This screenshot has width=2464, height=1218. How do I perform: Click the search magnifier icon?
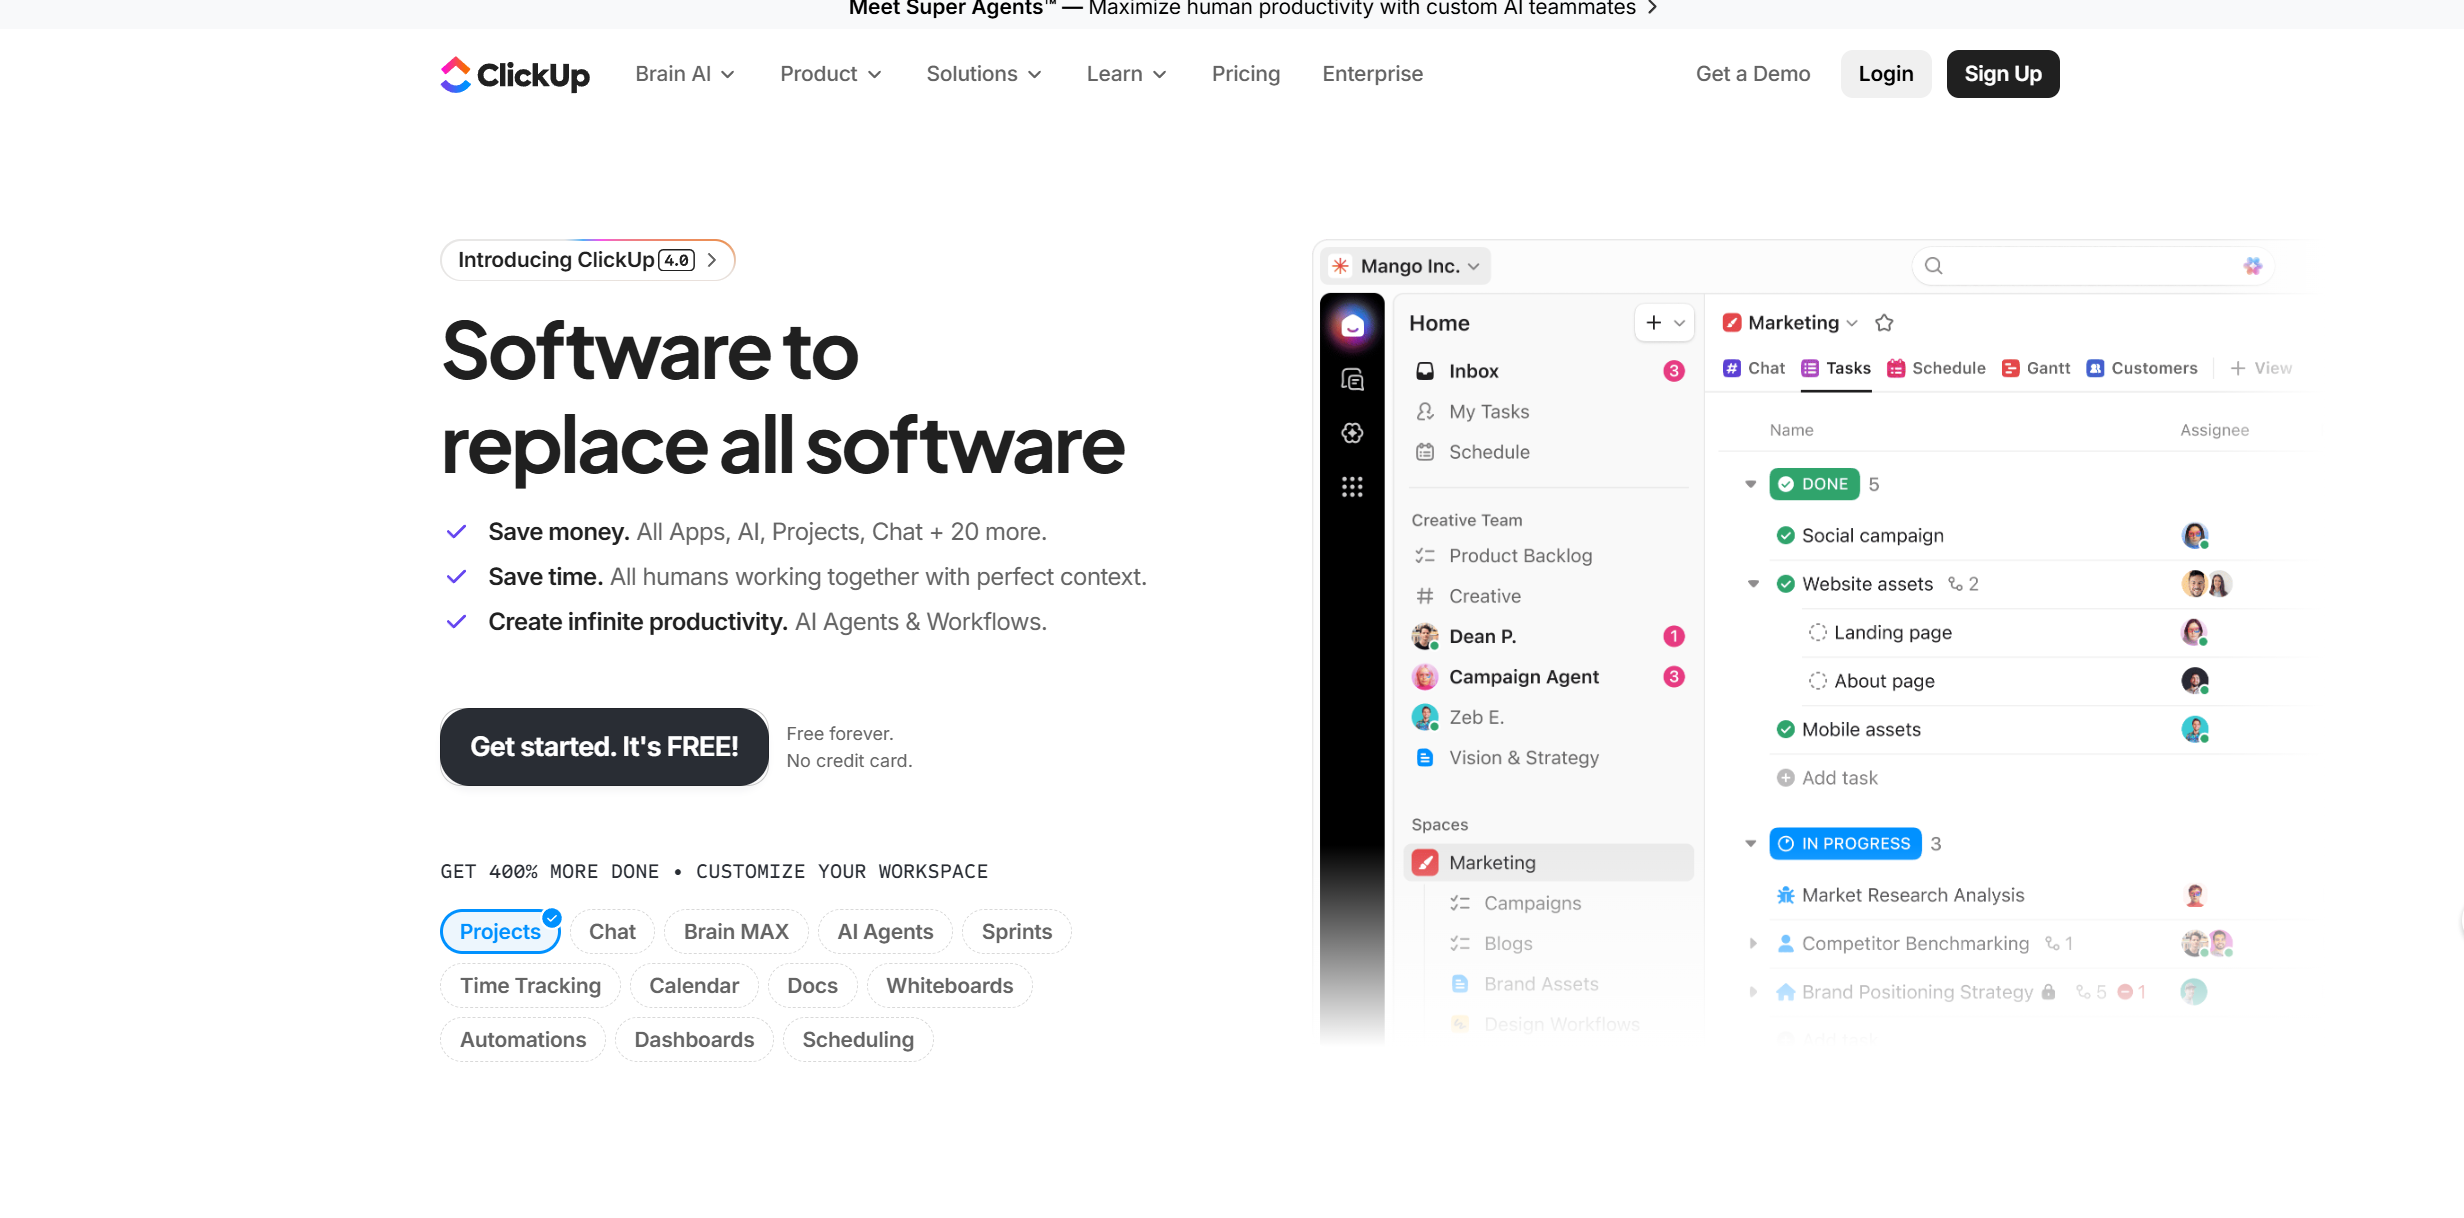(1934, 266)
